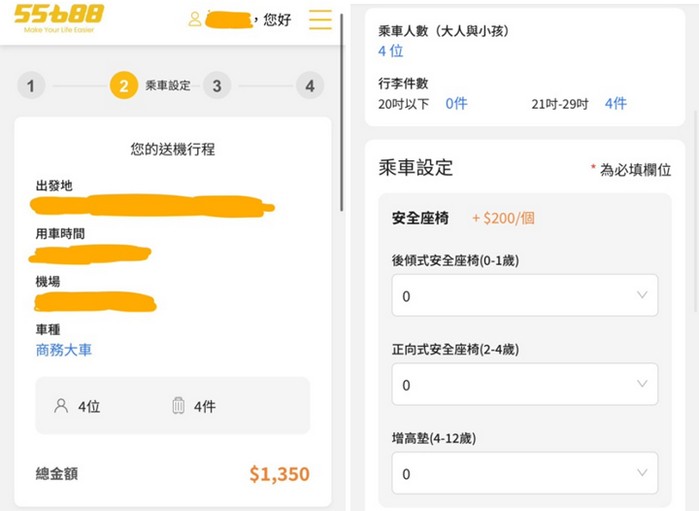Go to step 1 circle
The width and height of the screenshot is (699, 511).
pos(31,86)
